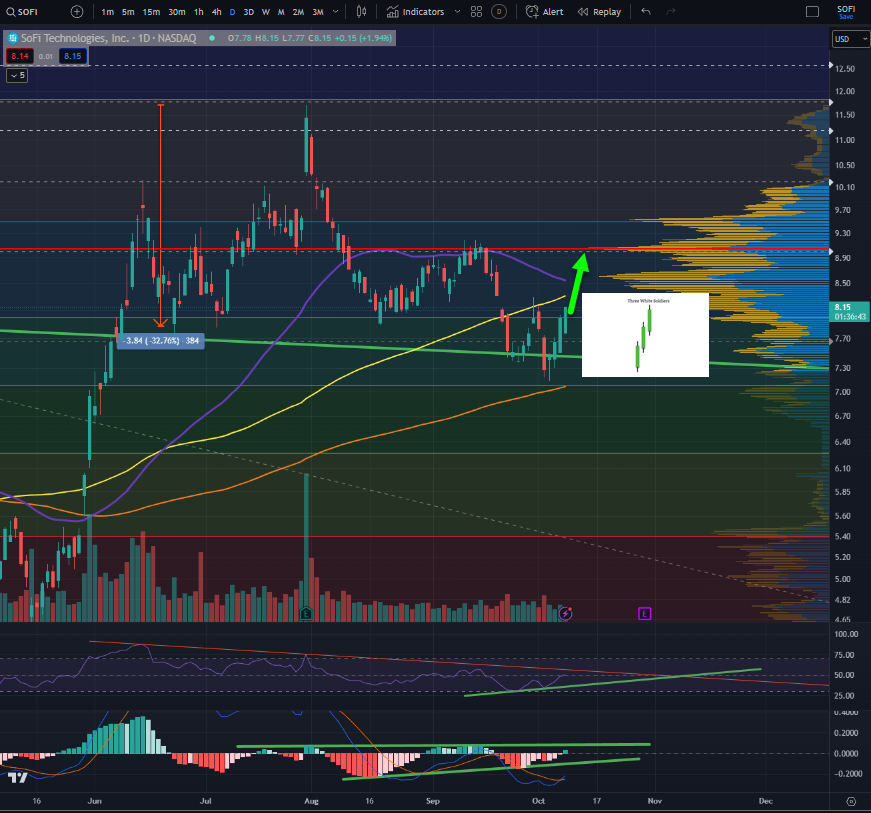Image resolution: width=871 pixels, height=813 pixels.
Task: Click the earnings E marker under August
Action: pyautogui.click(x=306, y=614)
